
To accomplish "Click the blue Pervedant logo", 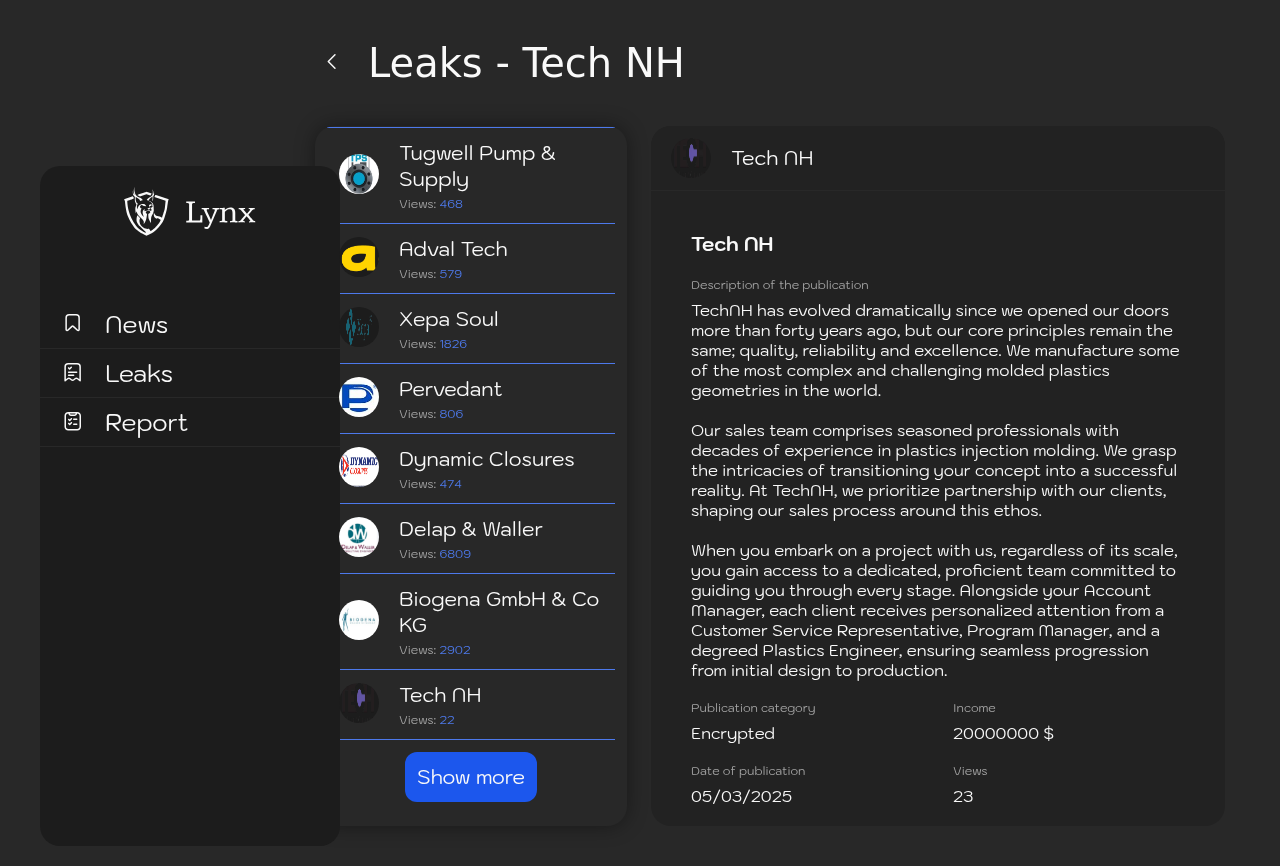I will tap(359, 397).
